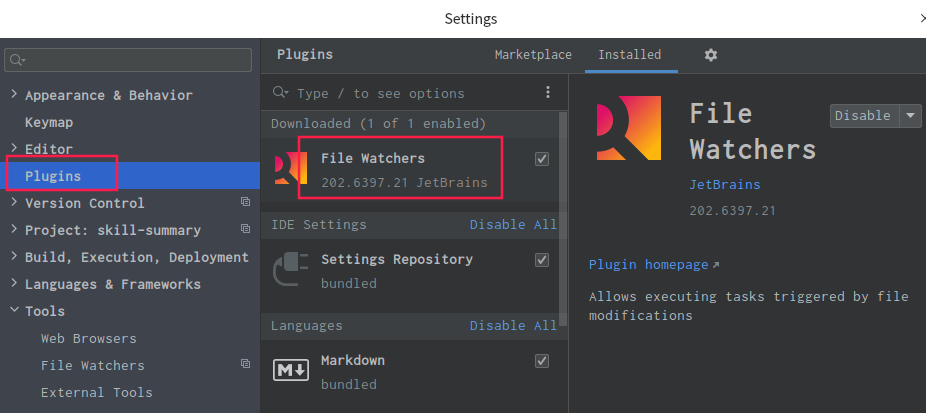This screenshot has width=926, height=413.
Task: Open File Watchers under Tools
Action: tap(93, 366)
